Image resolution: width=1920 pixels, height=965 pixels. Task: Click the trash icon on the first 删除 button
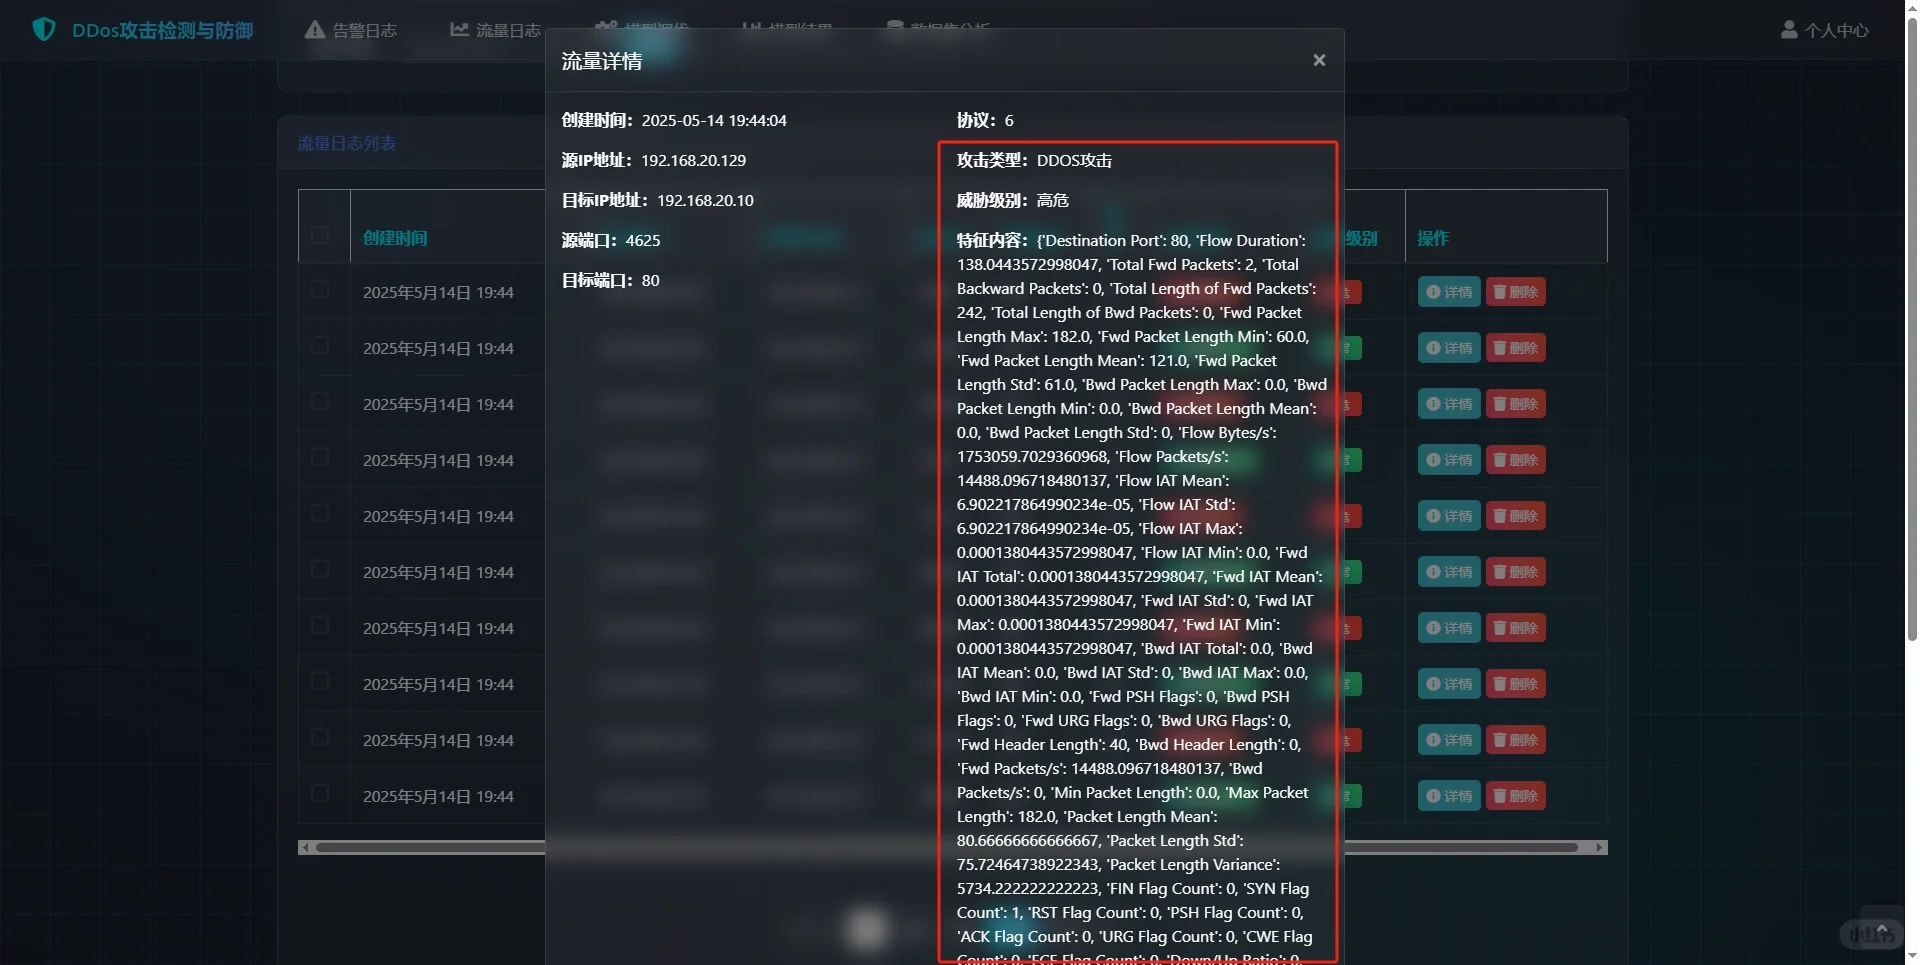(x=1498, y=291)
